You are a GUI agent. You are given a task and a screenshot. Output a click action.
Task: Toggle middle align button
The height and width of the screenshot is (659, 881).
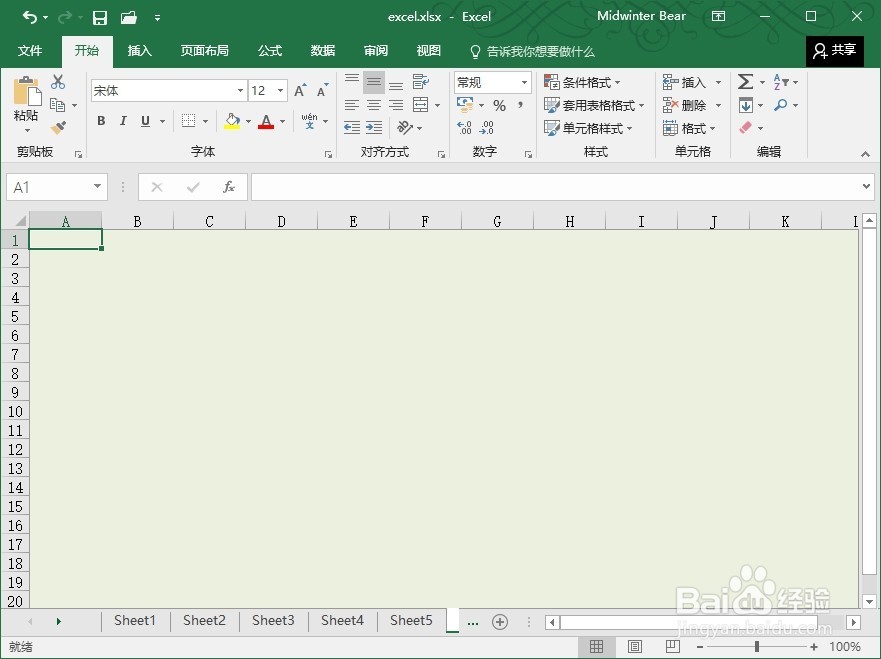tap(374, 82)
